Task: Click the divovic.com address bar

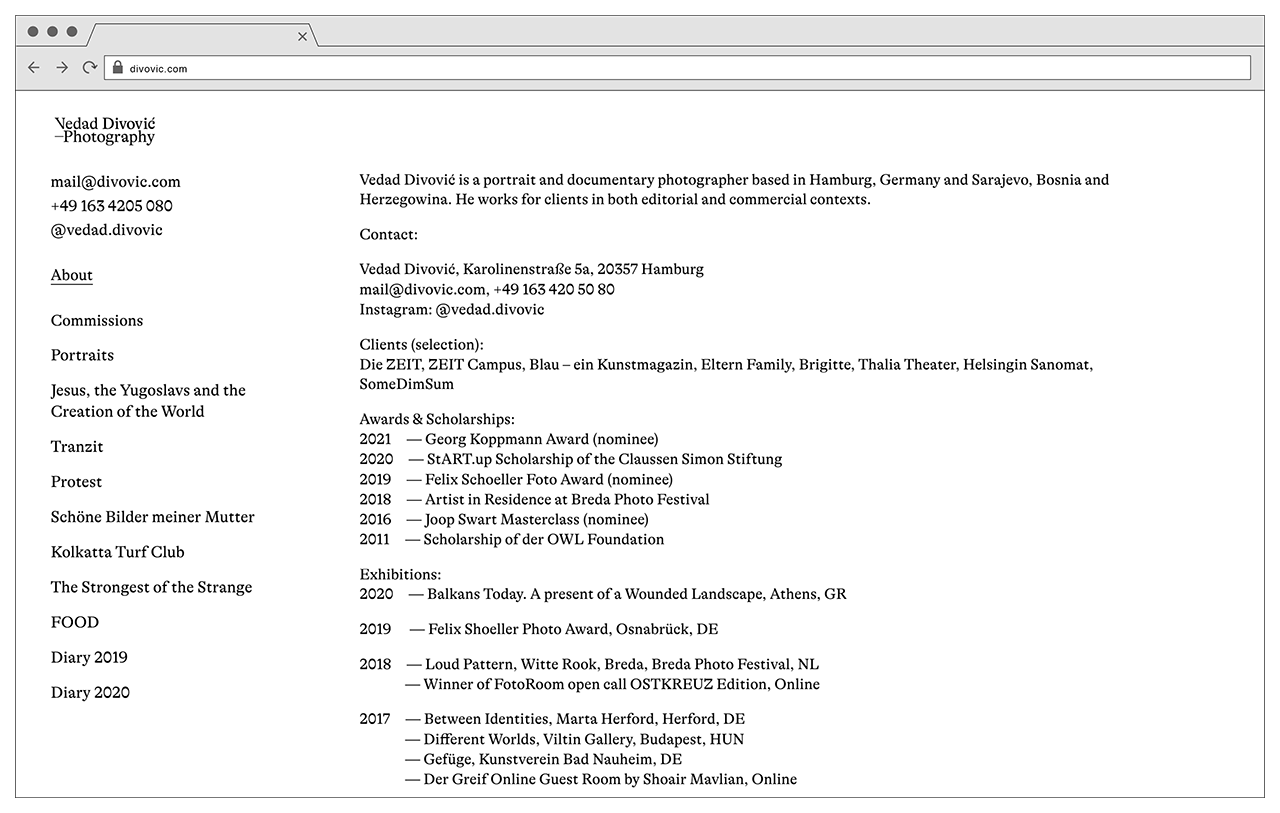Action: [x=680, y=68]
